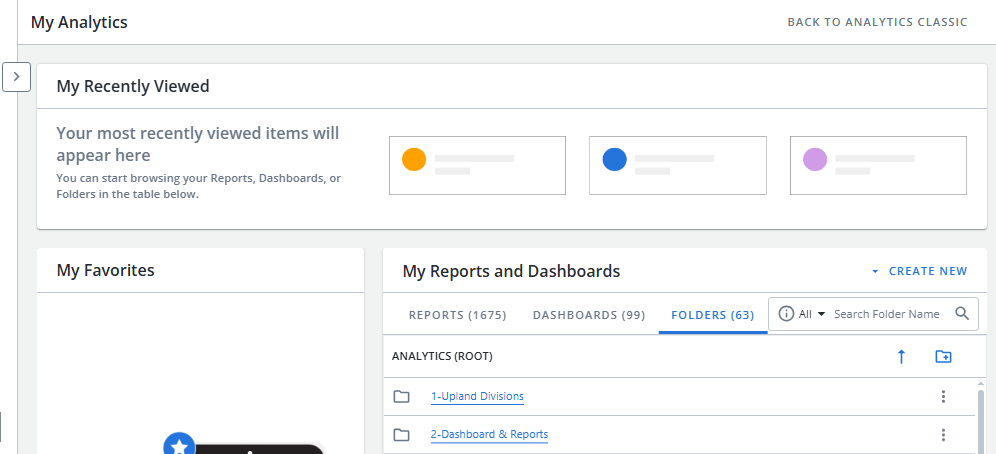Click the purple placeholder recent card
This screenshot has height=454, width=996.
click(878, 165)
